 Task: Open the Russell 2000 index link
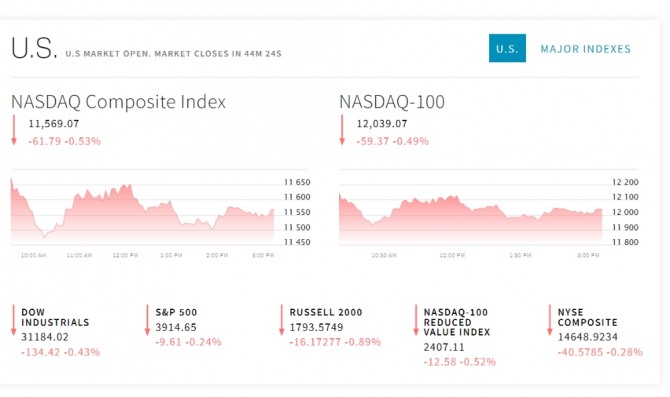click(326, 312)
